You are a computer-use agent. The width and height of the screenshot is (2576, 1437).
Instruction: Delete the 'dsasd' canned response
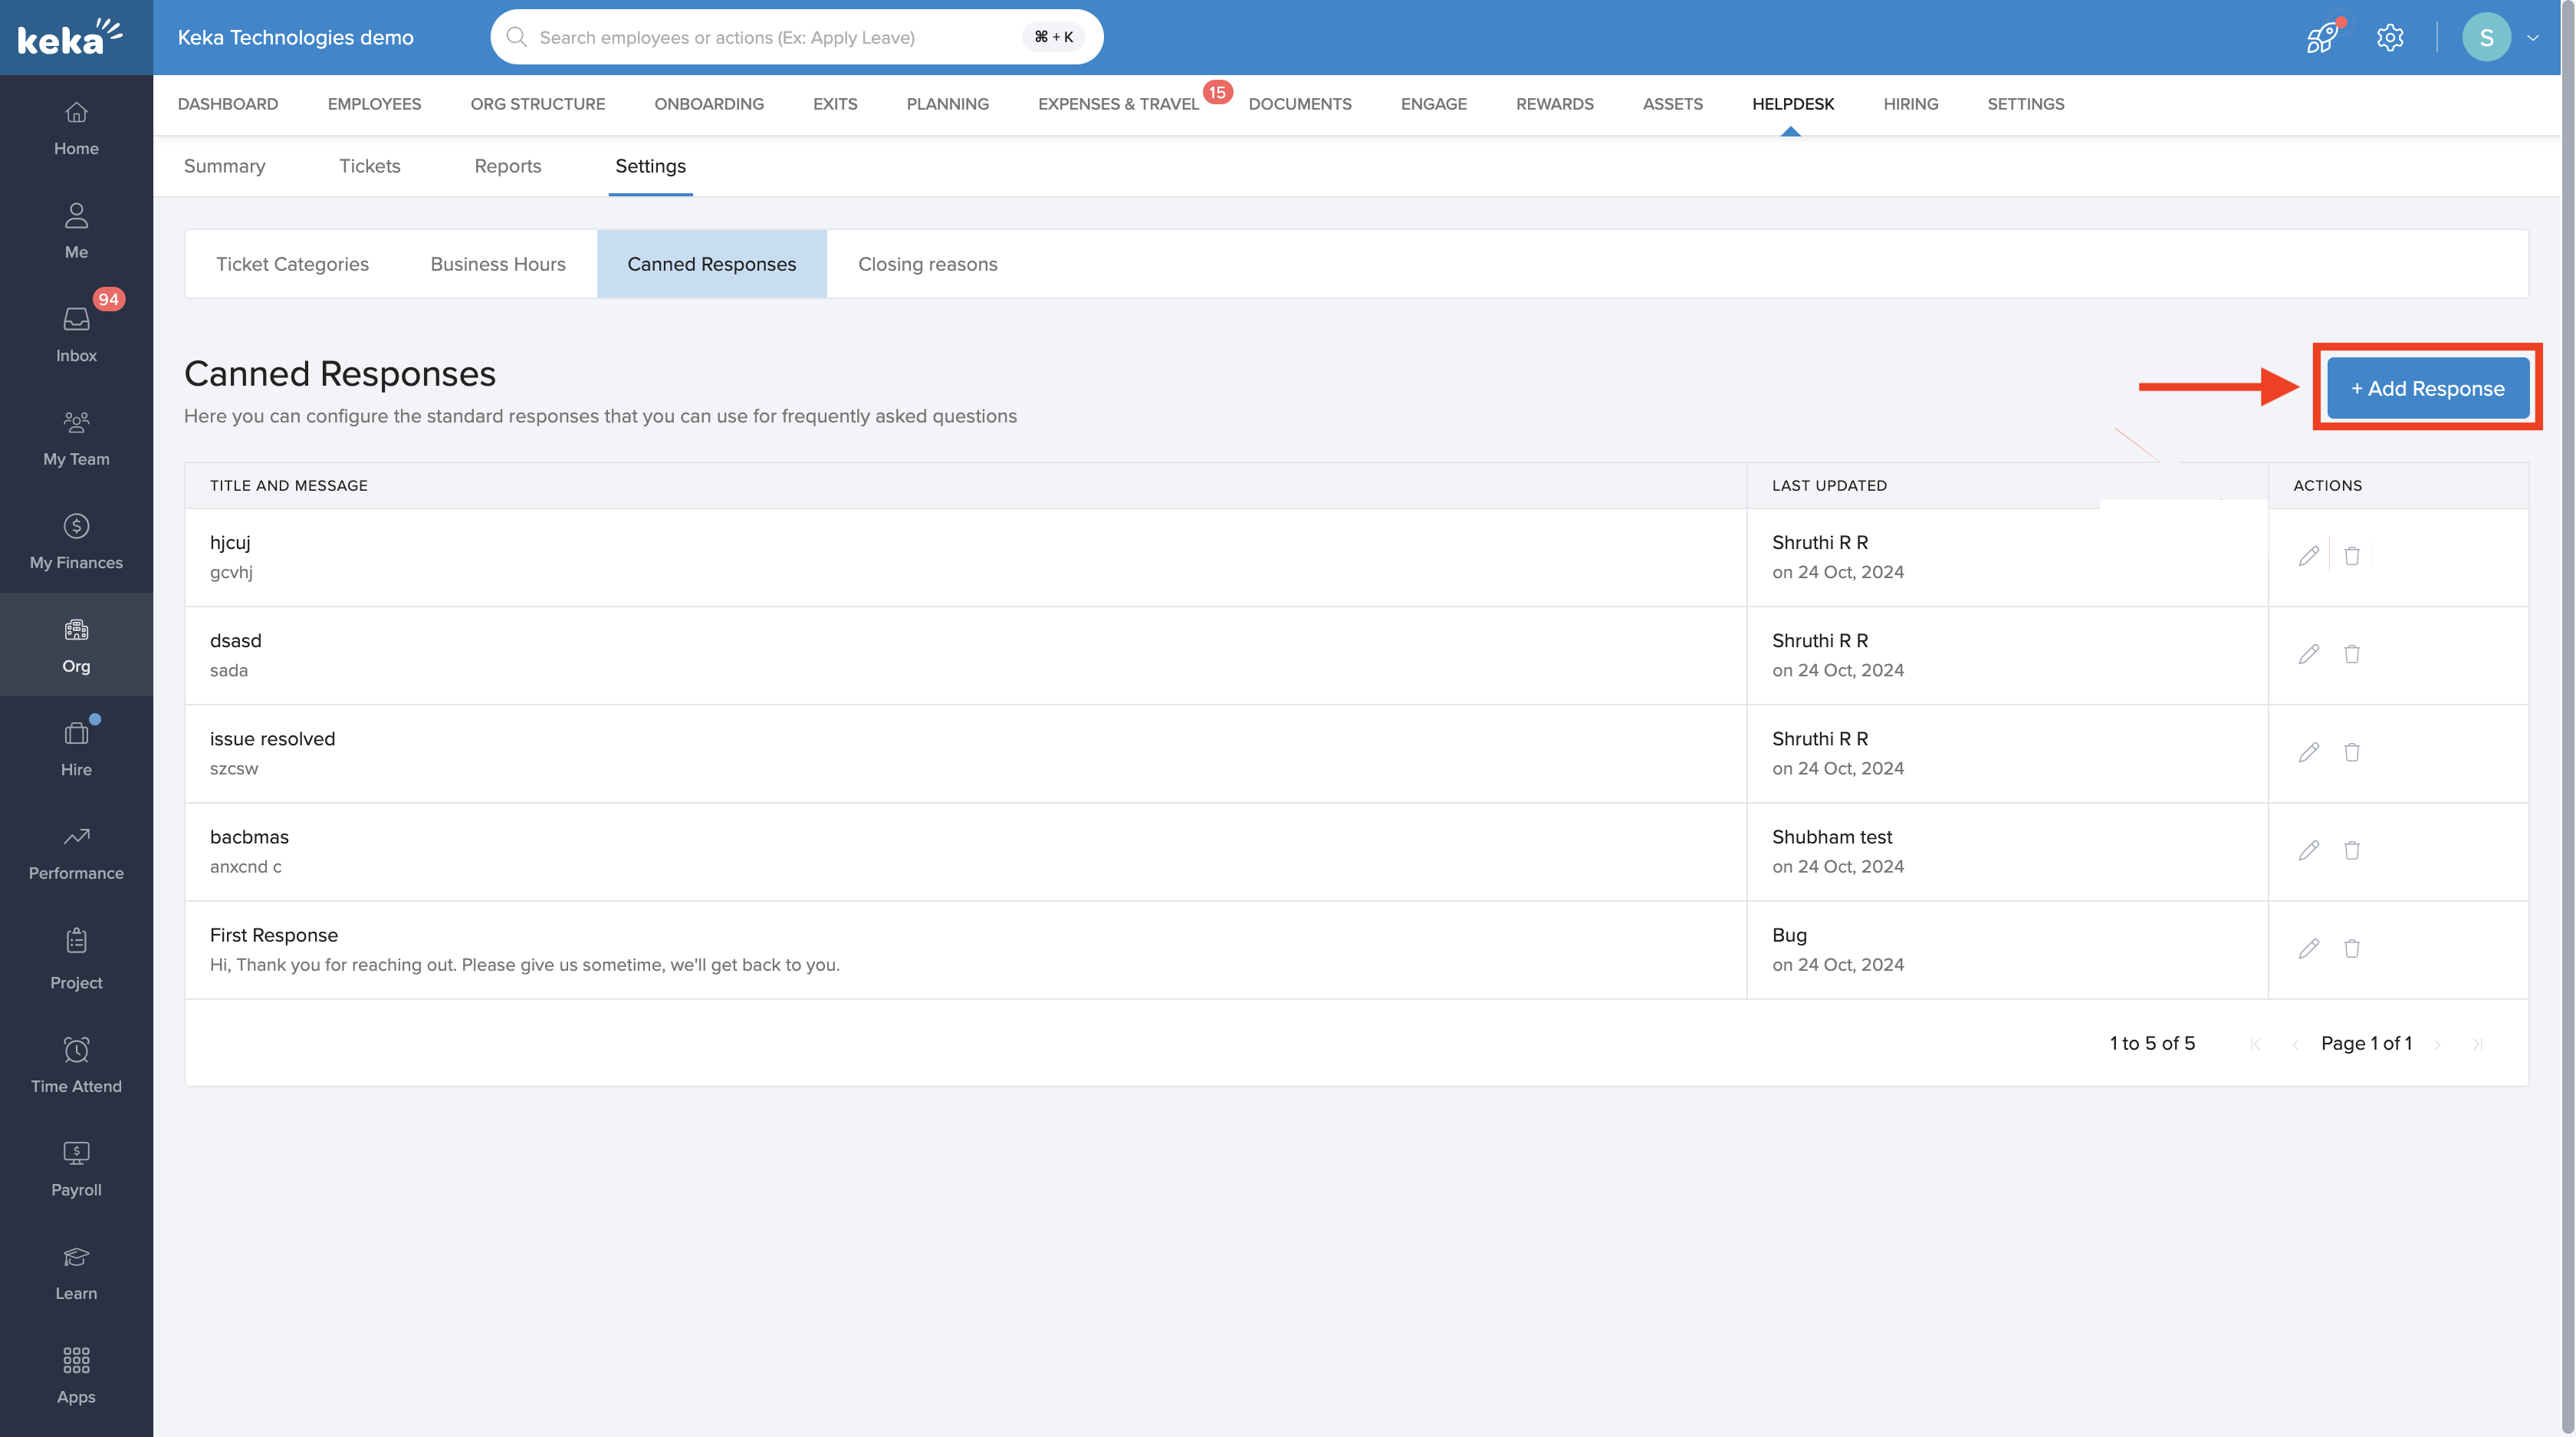(x=2352, y=654)
